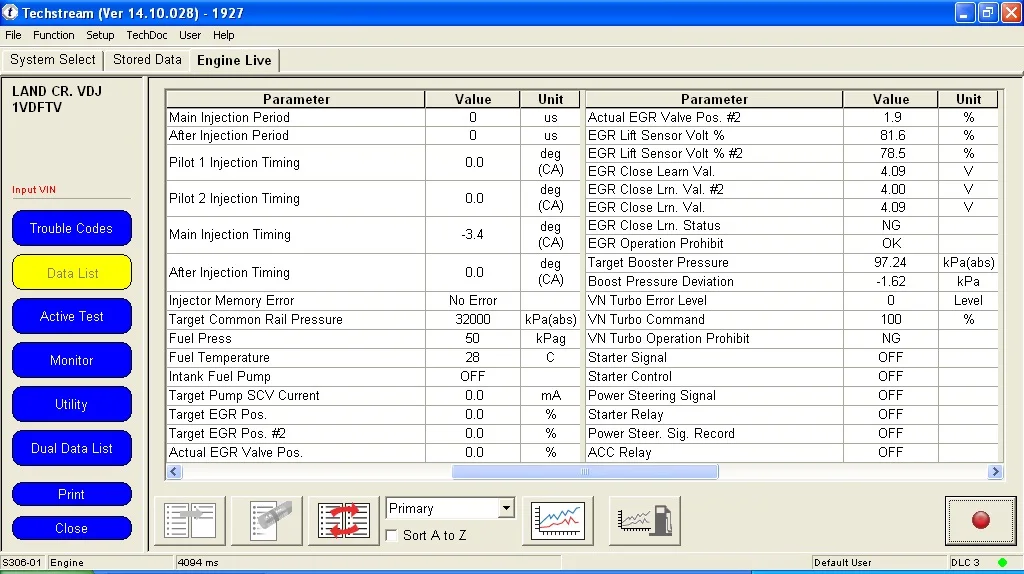
Task: Click the swap data list refresh icon
Action: pos(344,520)
